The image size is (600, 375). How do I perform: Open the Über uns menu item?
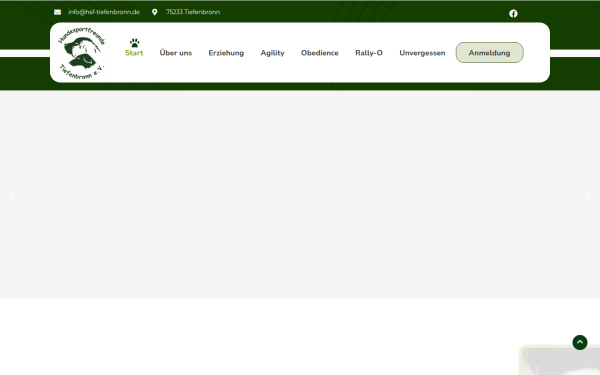pyautogui.click(x=176, y=53)
